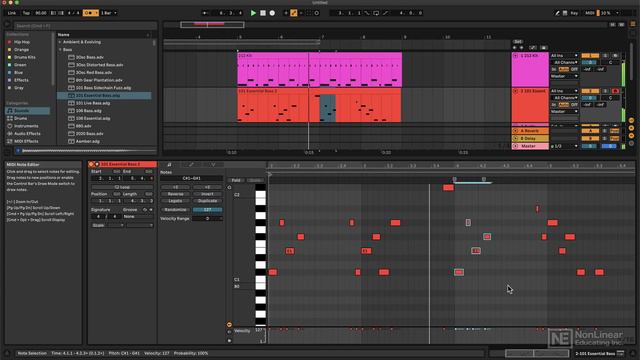The height and width of the screenshot is (360, 640).
Task: Open the Drums category
Action: click(20, 118)
